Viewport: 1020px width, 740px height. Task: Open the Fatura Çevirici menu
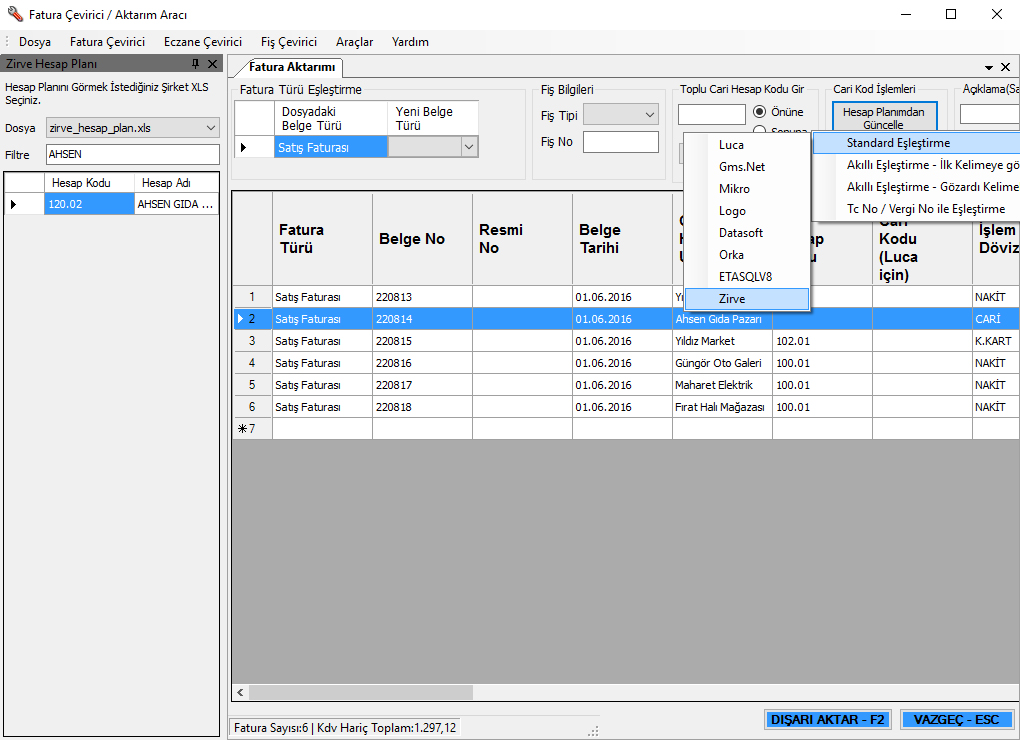click(x=107, y=42)
